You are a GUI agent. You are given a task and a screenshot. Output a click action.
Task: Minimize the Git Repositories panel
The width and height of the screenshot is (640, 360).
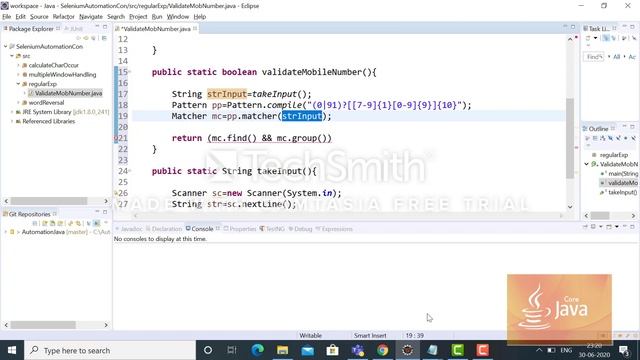97,212
